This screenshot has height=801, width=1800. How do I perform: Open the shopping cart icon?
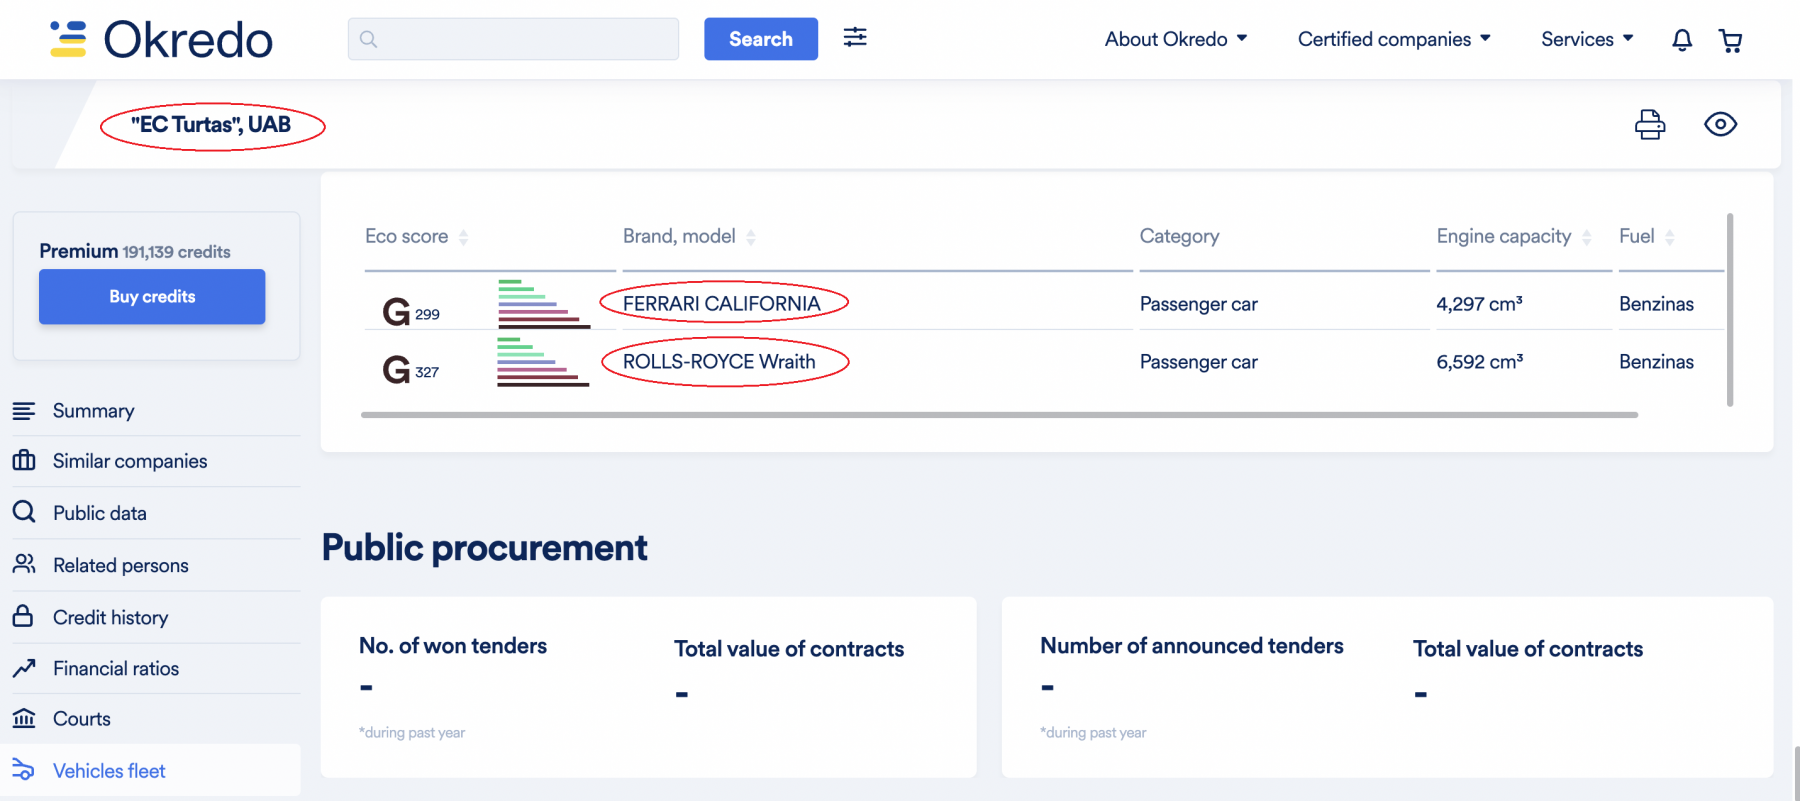pos(1730,40)
